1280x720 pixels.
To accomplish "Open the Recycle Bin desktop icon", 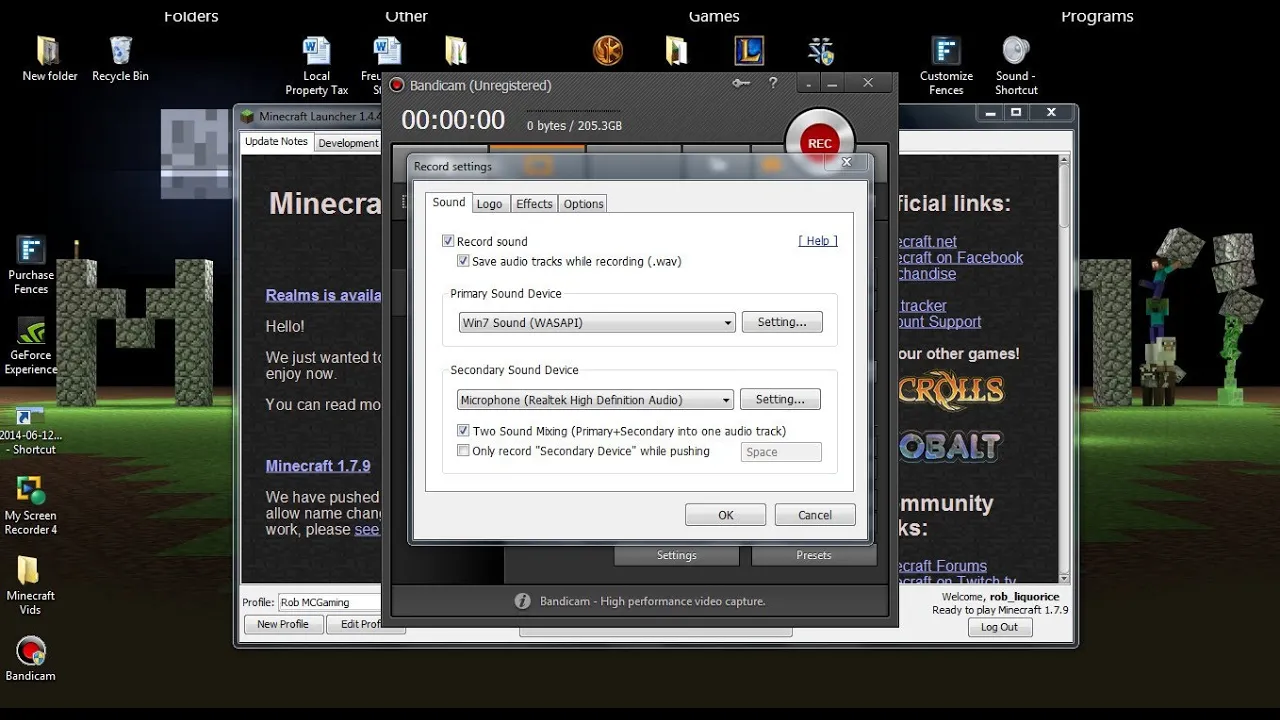I will (x=120, y=59).
